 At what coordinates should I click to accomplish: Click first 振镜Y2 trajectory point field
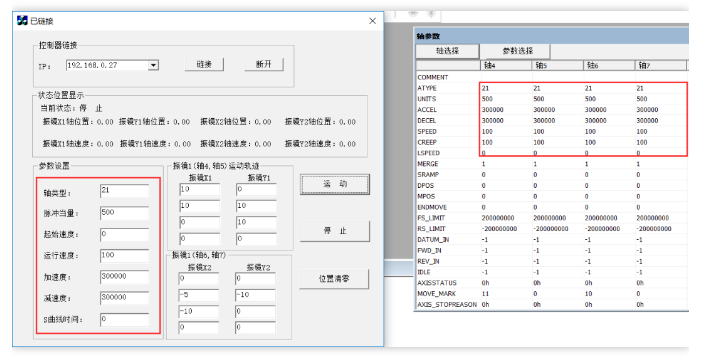click(255, 279)
